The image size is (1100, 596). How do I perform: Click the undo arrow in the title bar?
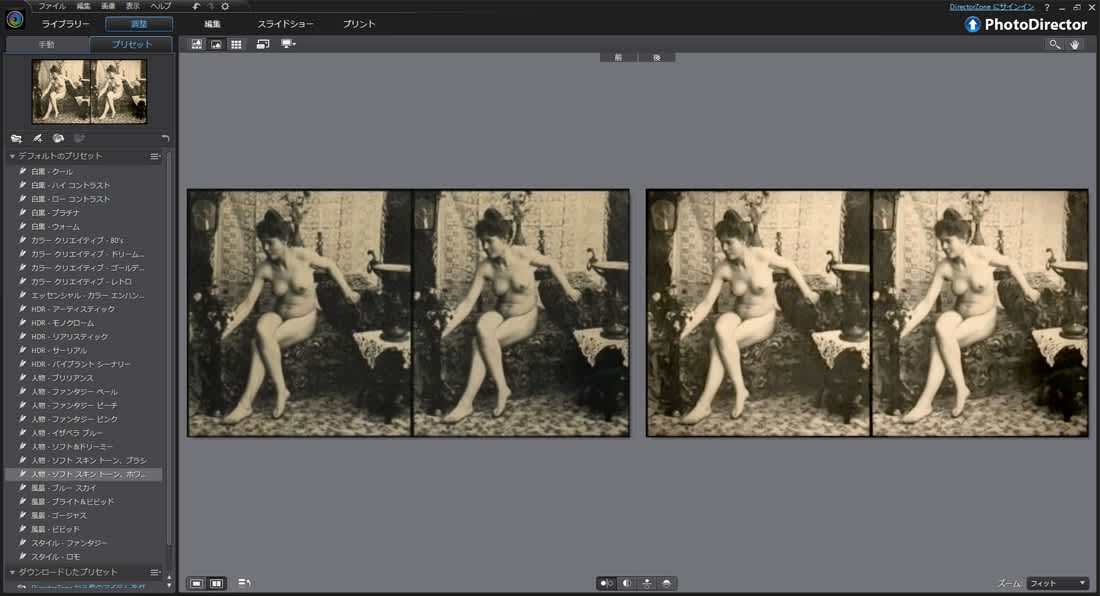tap(196, 6)
